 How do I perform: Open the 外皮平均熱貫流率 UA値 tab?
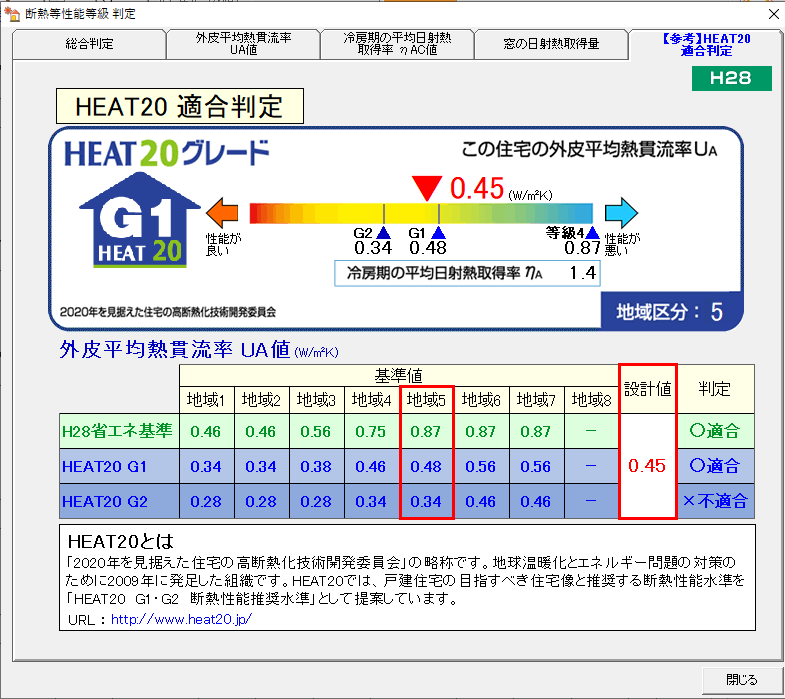[x=243, y=44]
